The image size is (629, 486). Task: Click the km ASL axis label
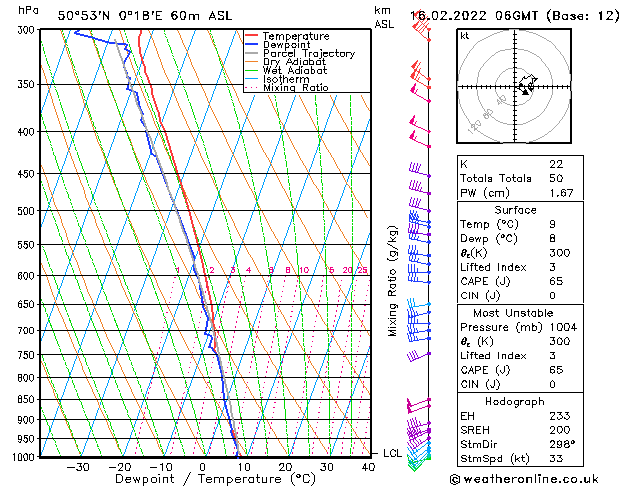pos(384,17)
